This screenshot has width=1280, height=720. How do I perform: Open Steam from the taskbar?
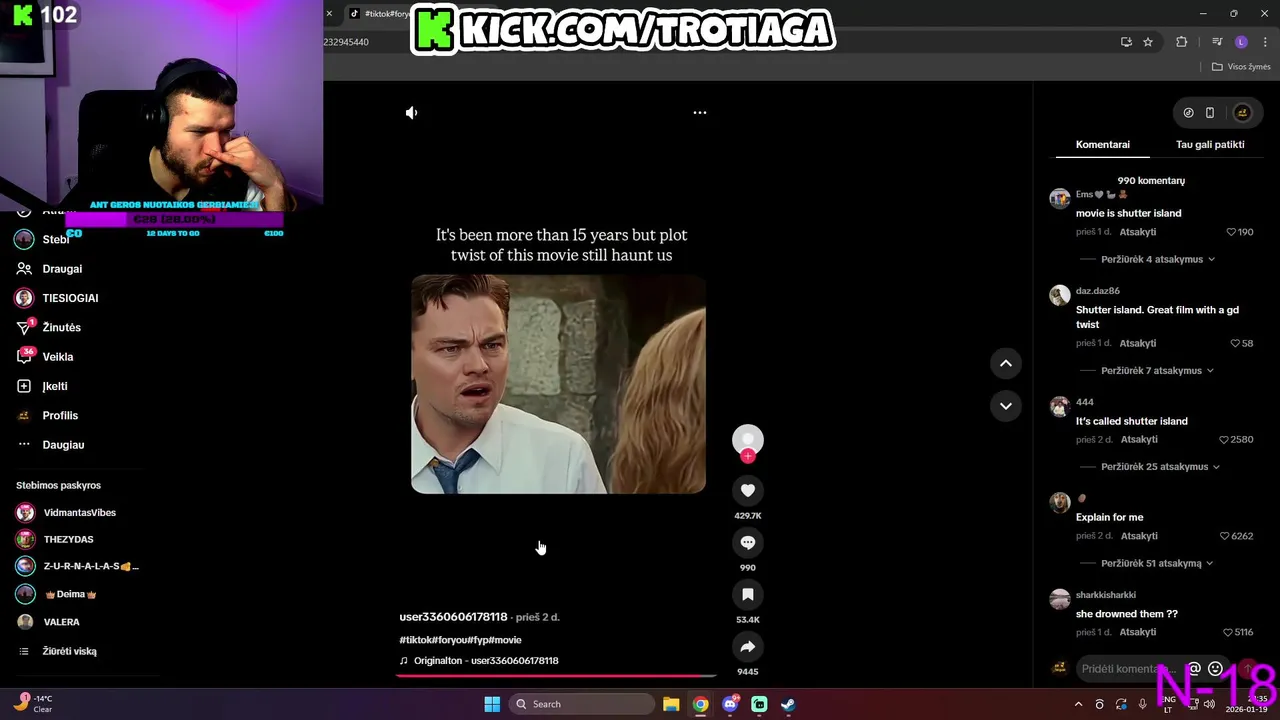coord(788,704)
